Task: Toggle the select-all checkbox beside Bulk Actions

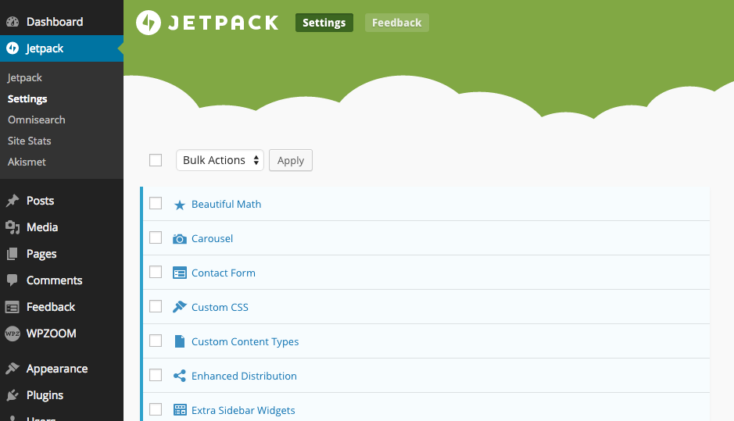Action: point(155,160)
